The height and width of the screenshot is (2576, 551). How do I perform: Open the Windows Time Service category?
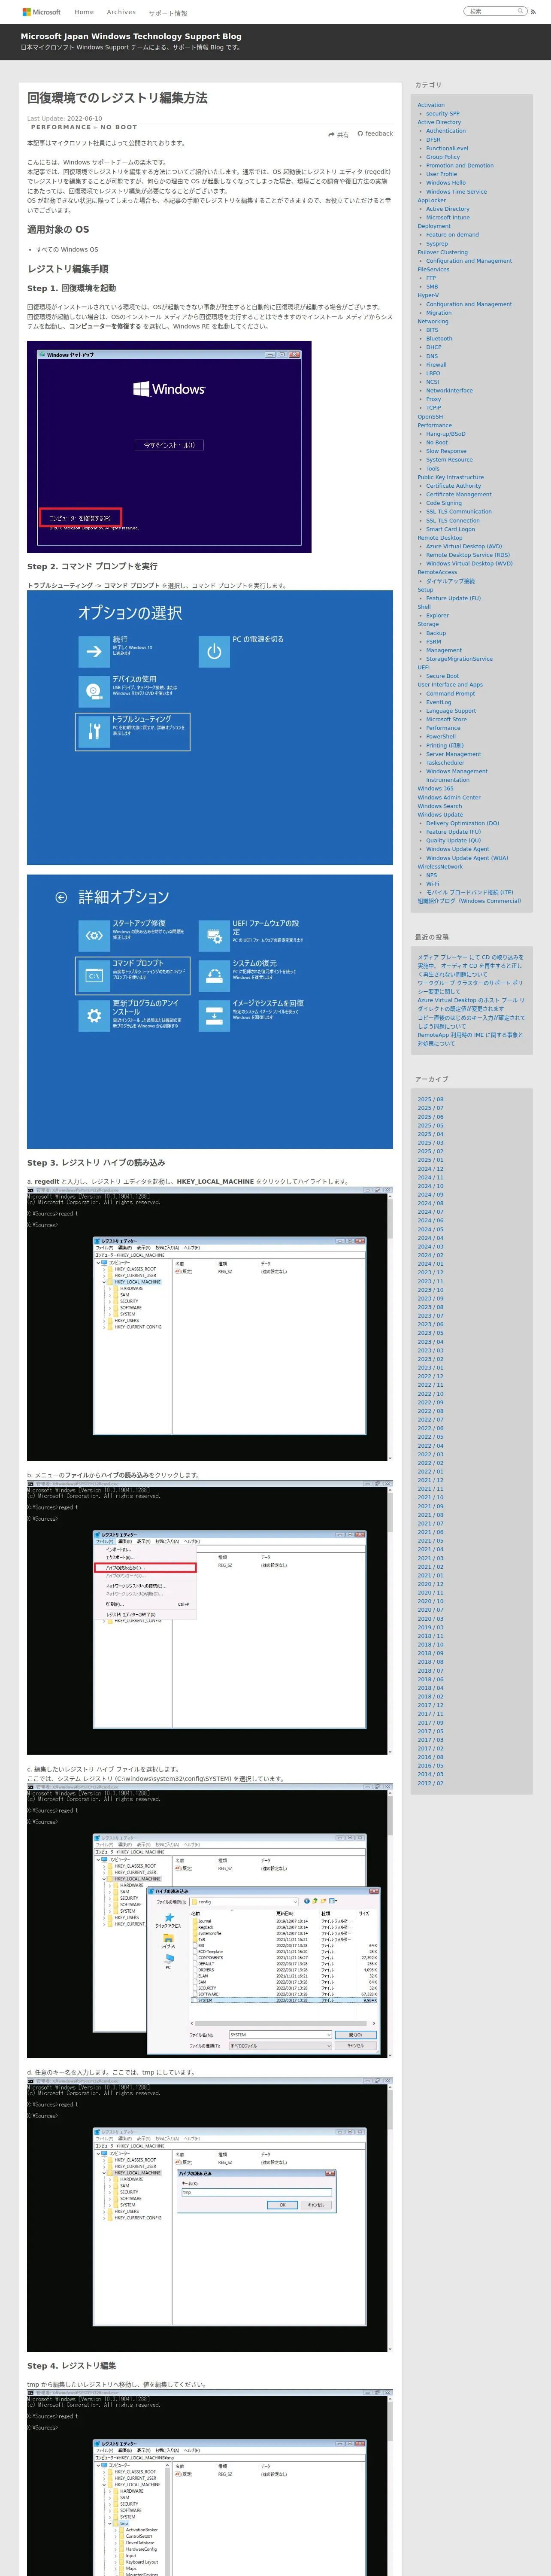(456, 191)
